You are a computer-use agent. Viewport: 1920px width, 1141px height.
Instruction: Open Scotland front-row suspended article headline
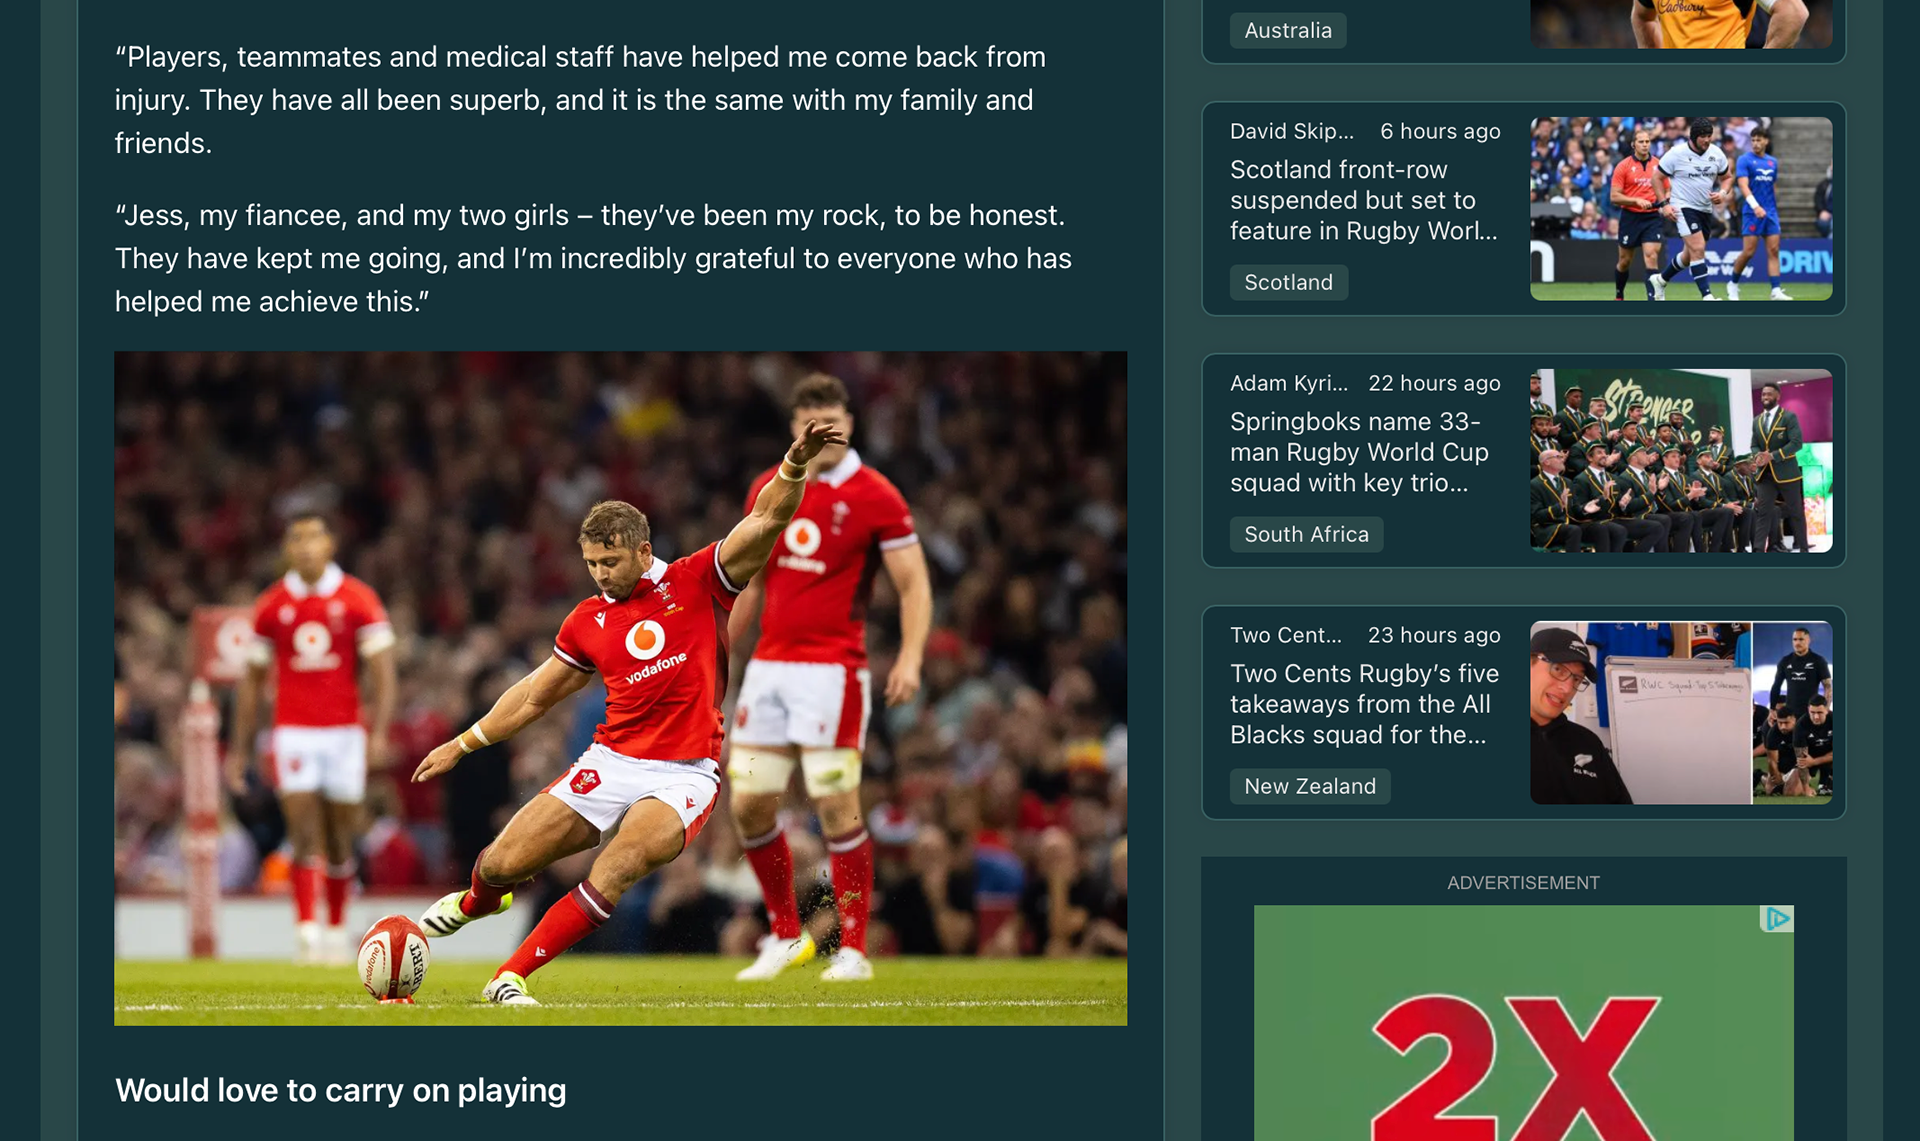[1364, 200]
